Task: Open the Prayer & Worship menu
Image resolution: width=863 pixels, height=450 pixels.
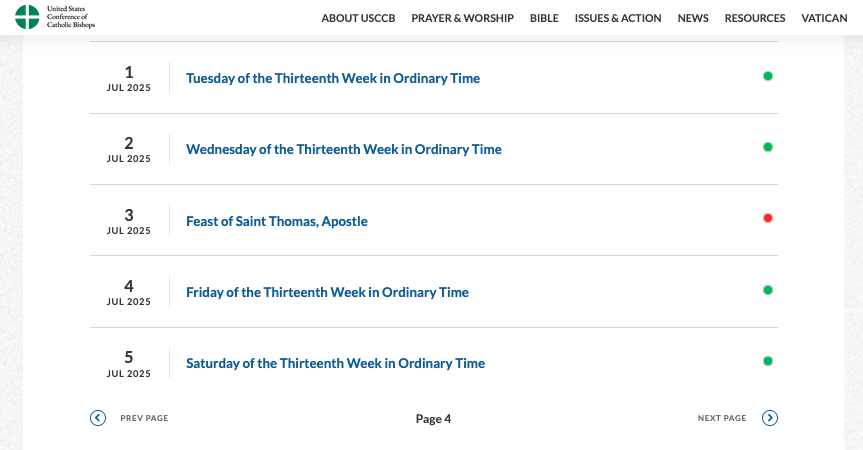Action: coord(462,18)
